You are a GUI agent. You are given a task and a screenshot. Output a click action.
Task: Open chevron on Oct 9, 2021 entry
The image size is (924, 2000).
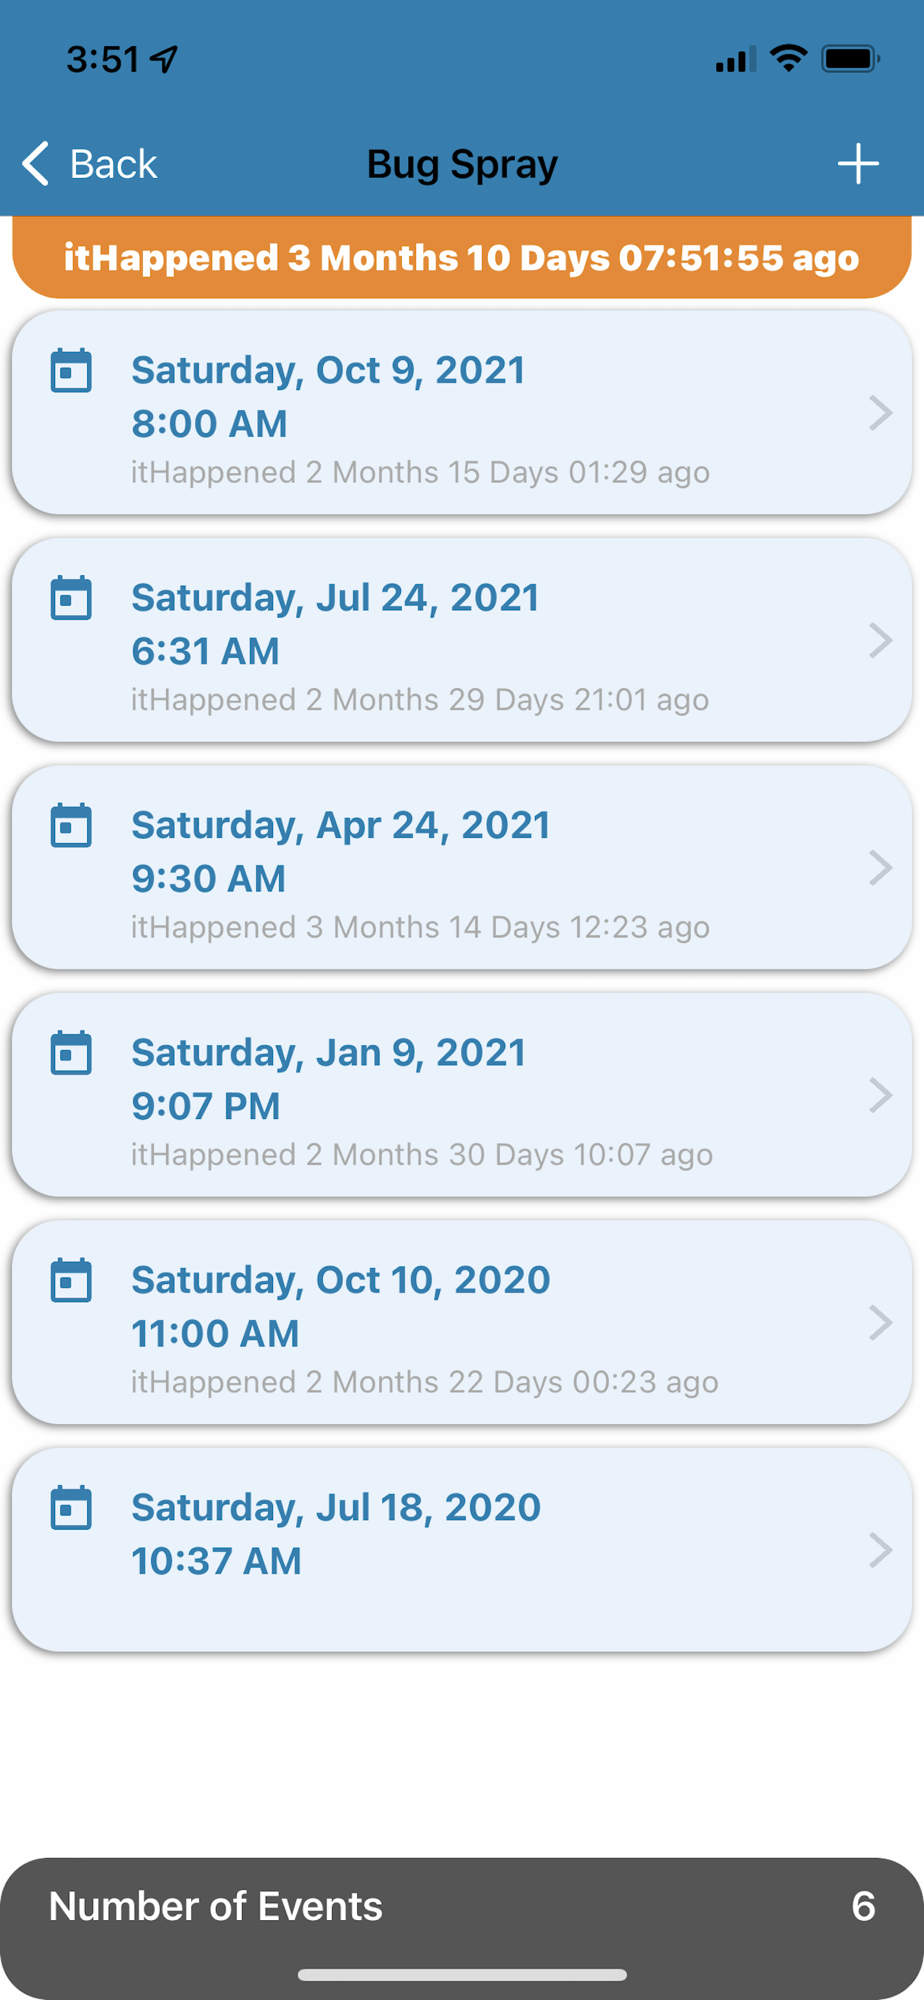(x=880, y=413)
